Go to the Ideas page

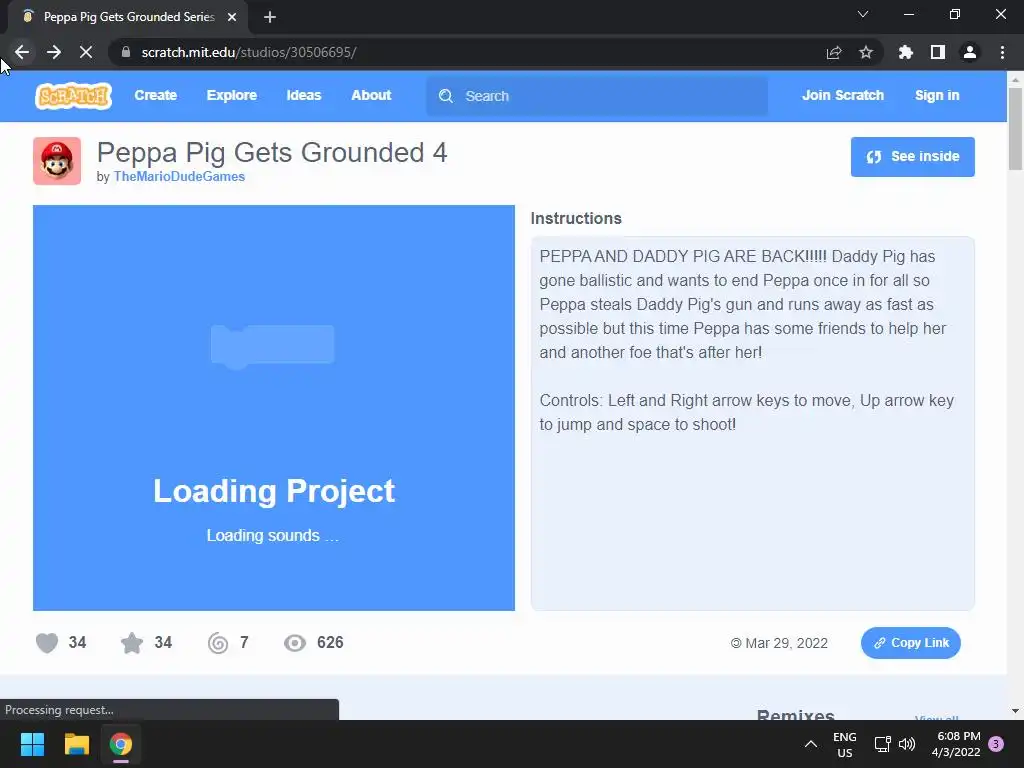304,95
